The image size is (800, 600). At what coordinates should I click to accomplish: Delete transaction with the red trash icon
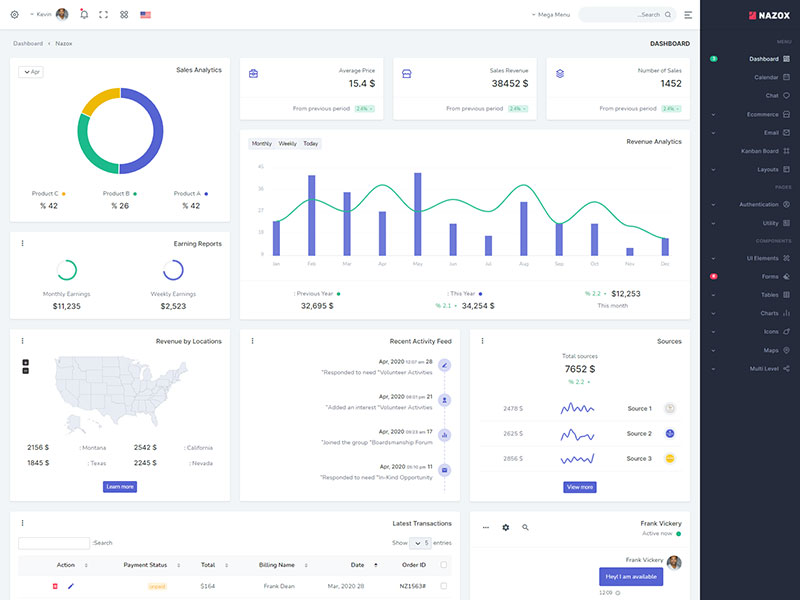(x=55, y=586)
